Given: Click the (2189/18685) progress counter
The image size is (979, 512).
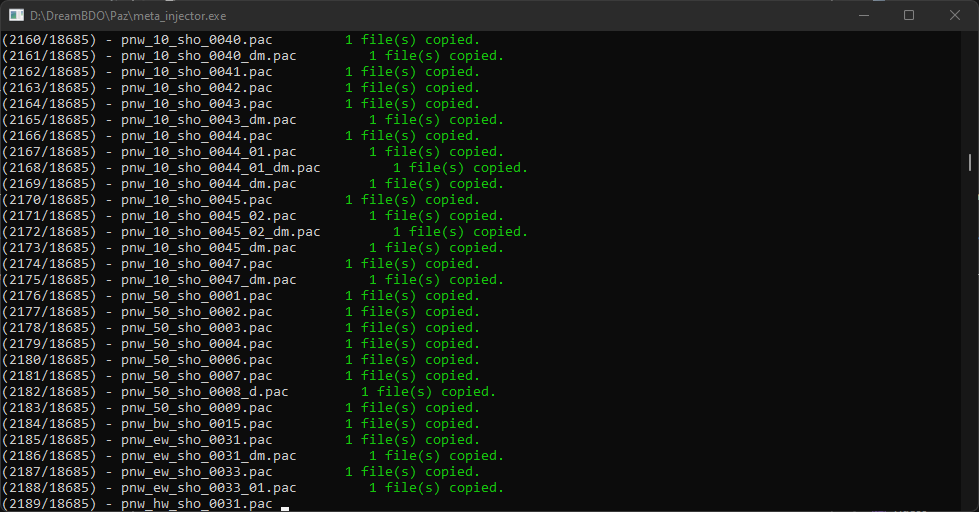Looking at the screenshot, I should pyautogui.click(x=49, y=504).
